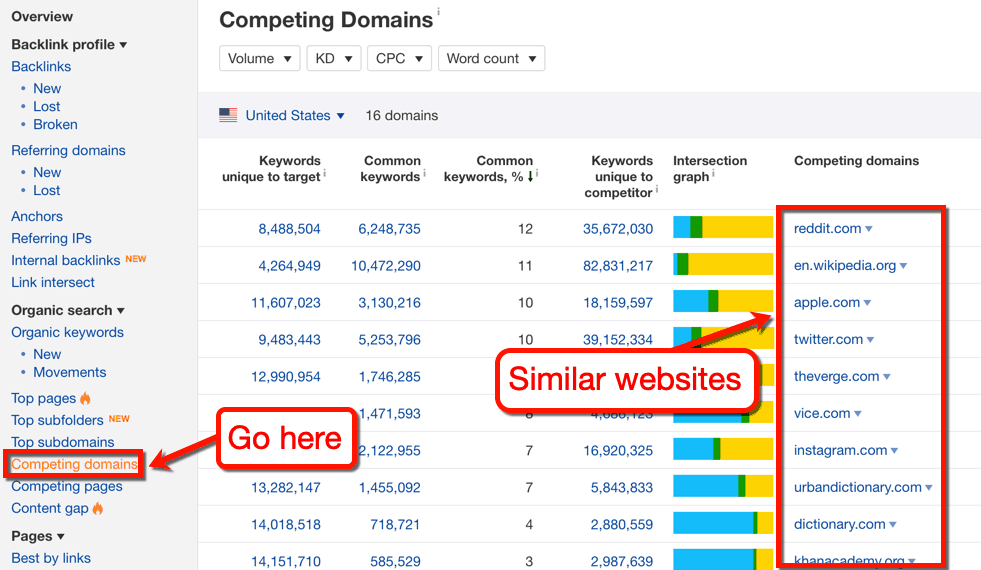Screen dimensions: 981x570
Task: Click the flame icon beside Content gap
Action: point(98,508)
